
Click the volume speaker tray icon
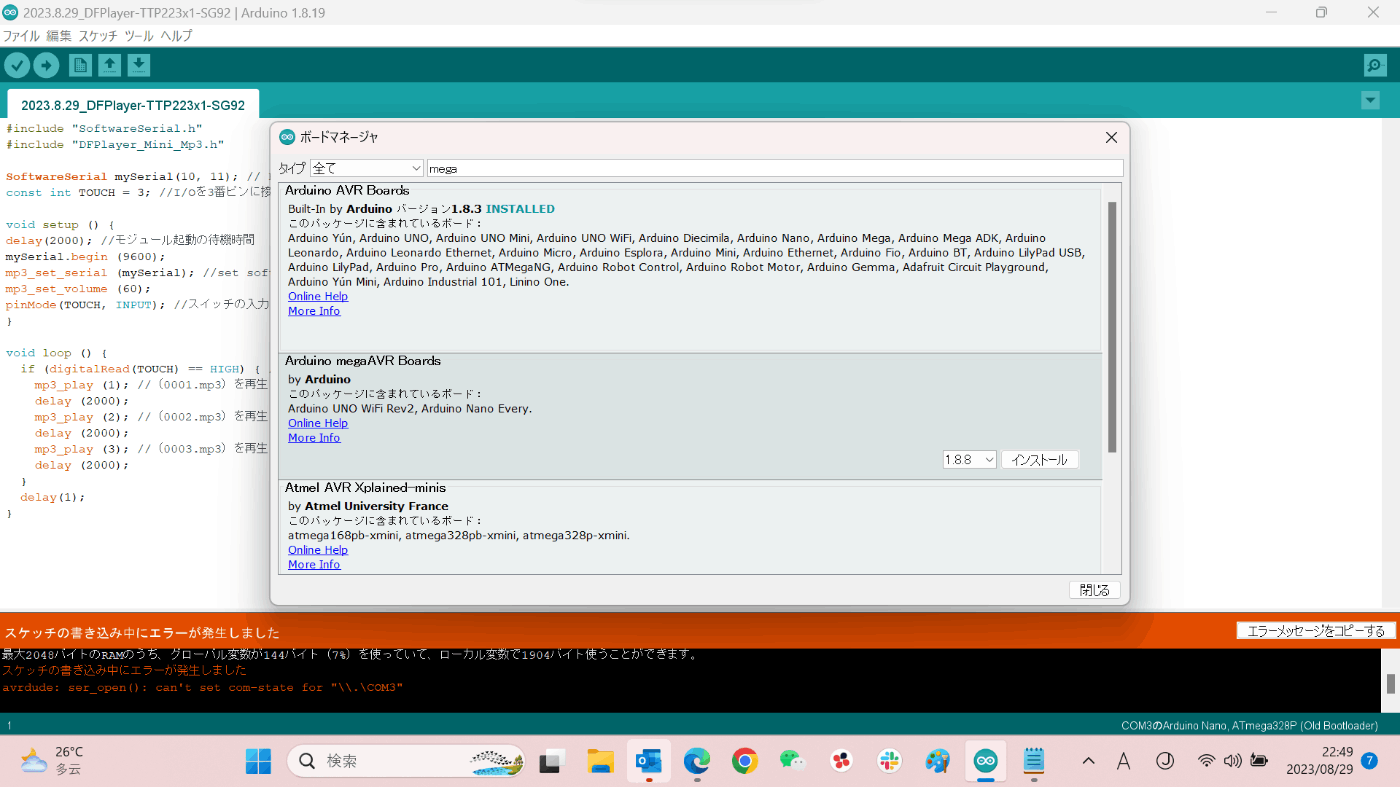1233,761
